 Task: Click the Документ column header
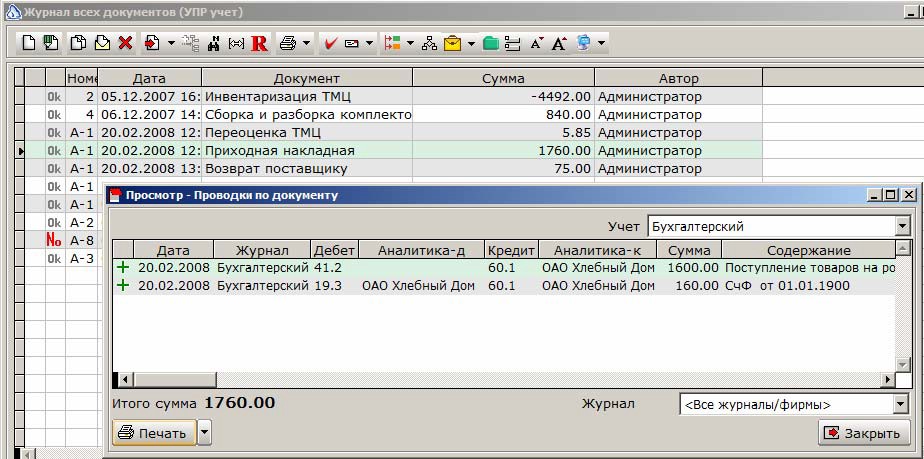[x=307, y=78]
